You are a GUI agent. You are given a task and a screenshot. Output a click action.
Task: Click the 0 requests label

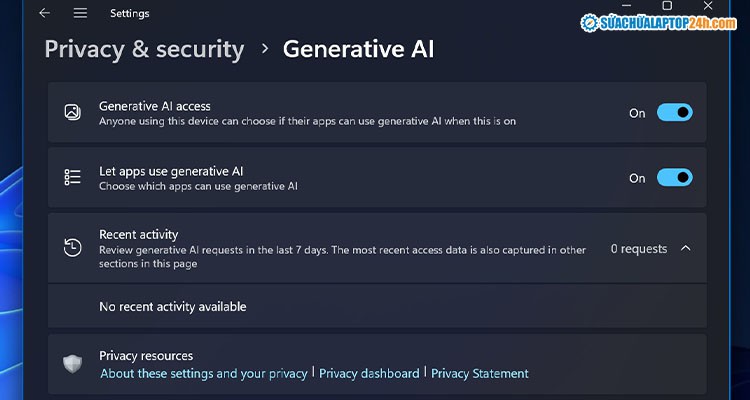[638, 249]
